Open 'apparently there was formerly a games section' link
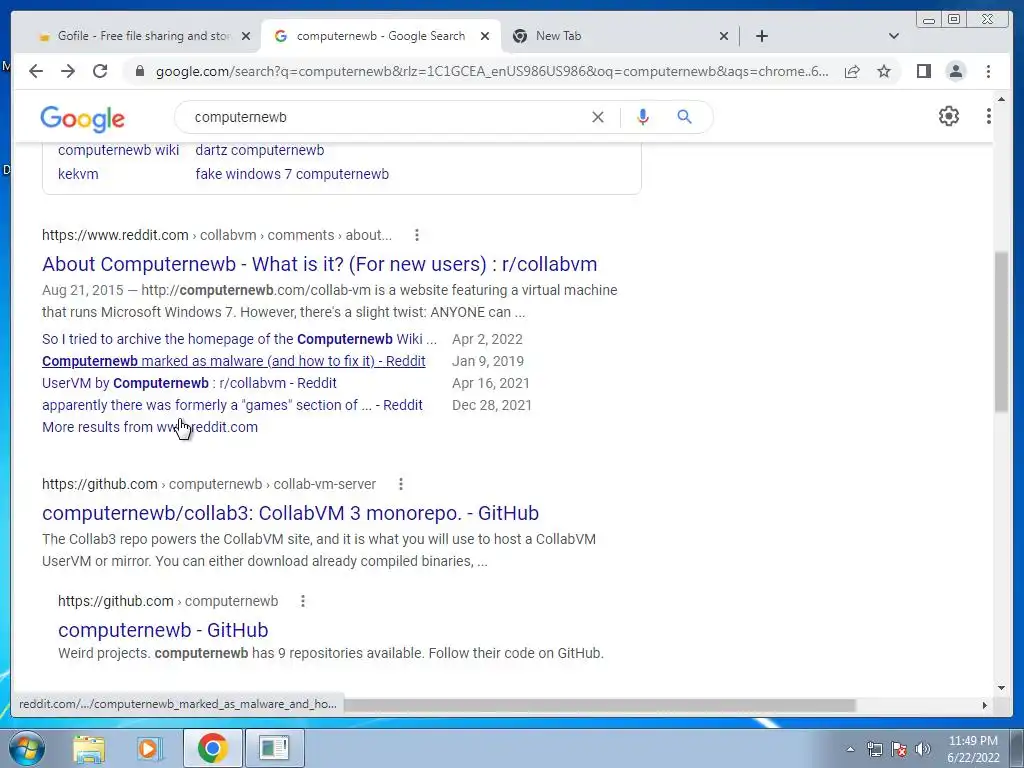 tap(232, 405)
